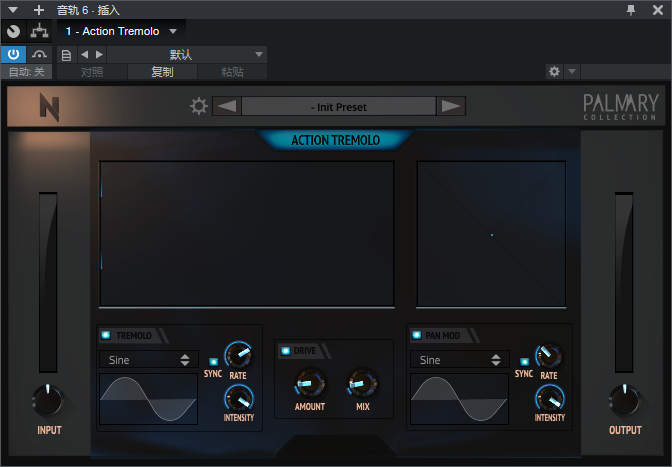Open the 默认 preset dropdown

point(187,54)
